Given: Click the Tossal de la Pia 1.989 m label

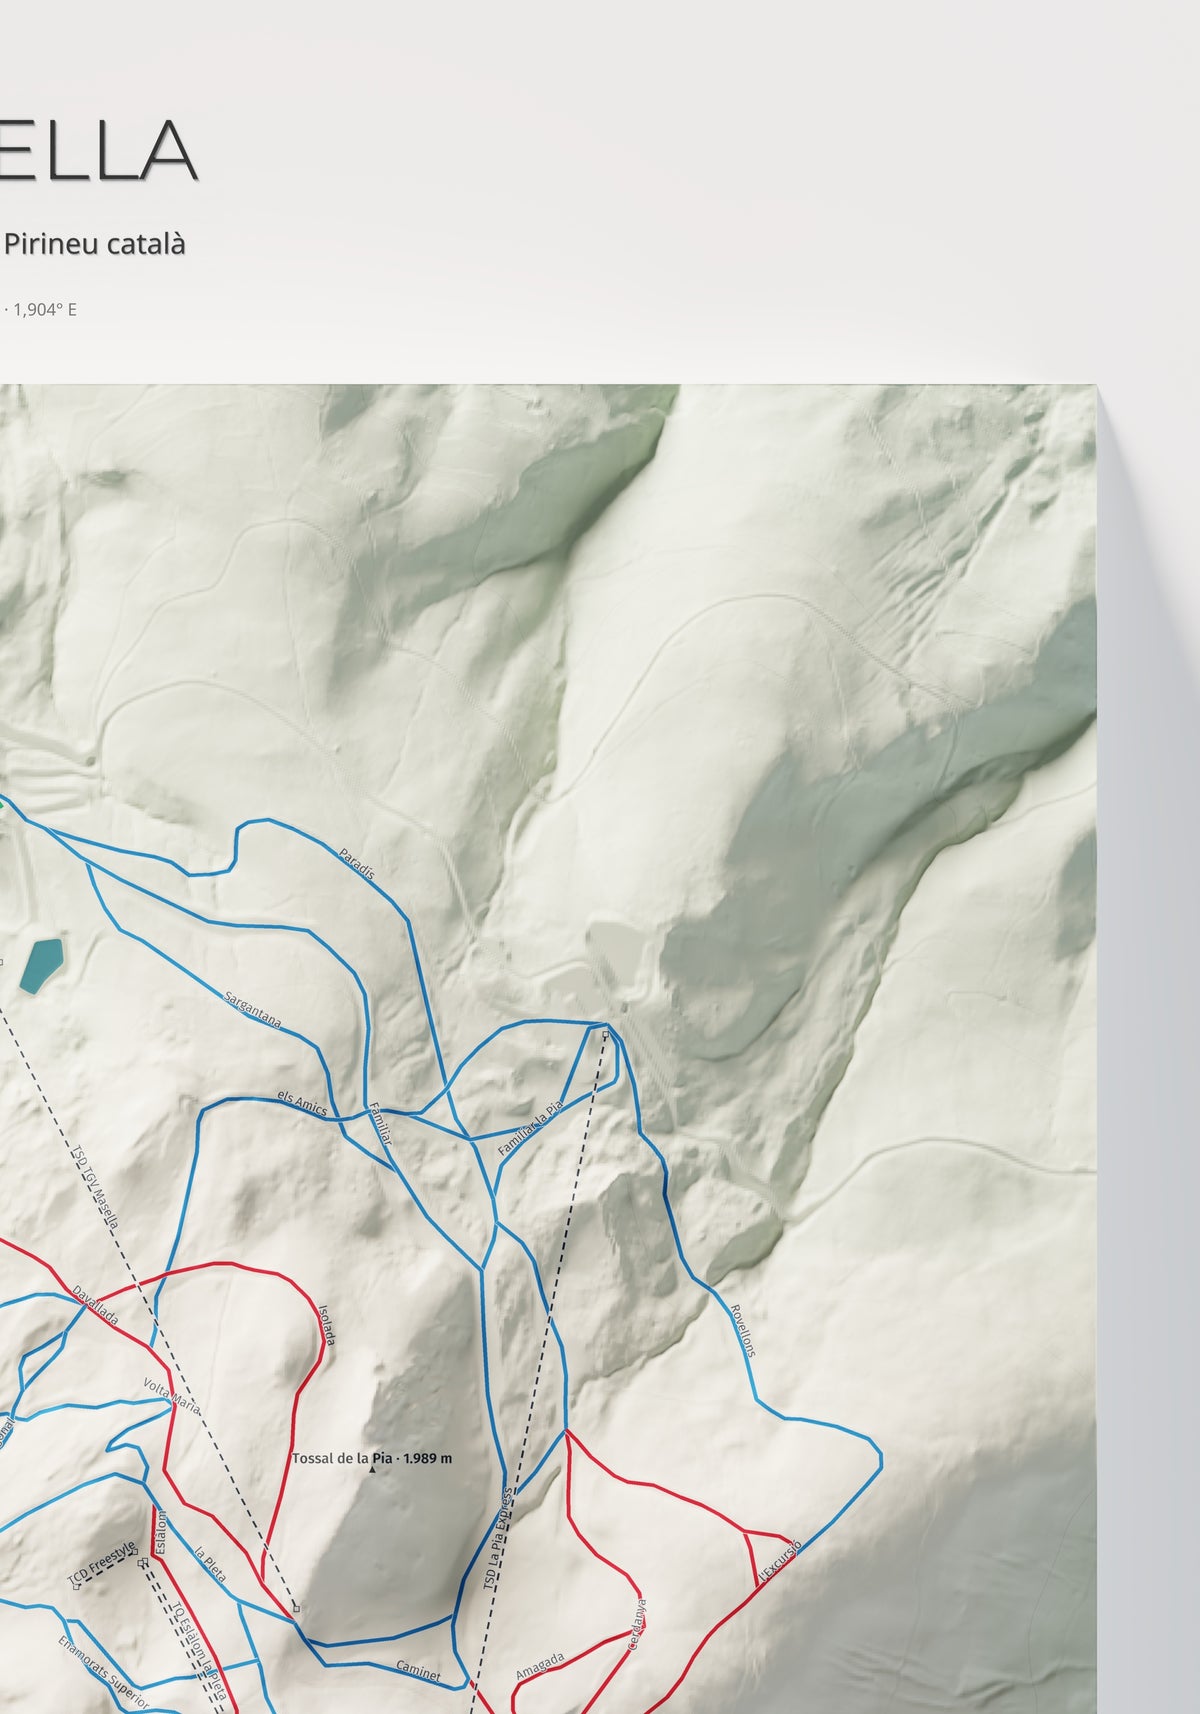Looking at the screenshot, I should 372,1458.
